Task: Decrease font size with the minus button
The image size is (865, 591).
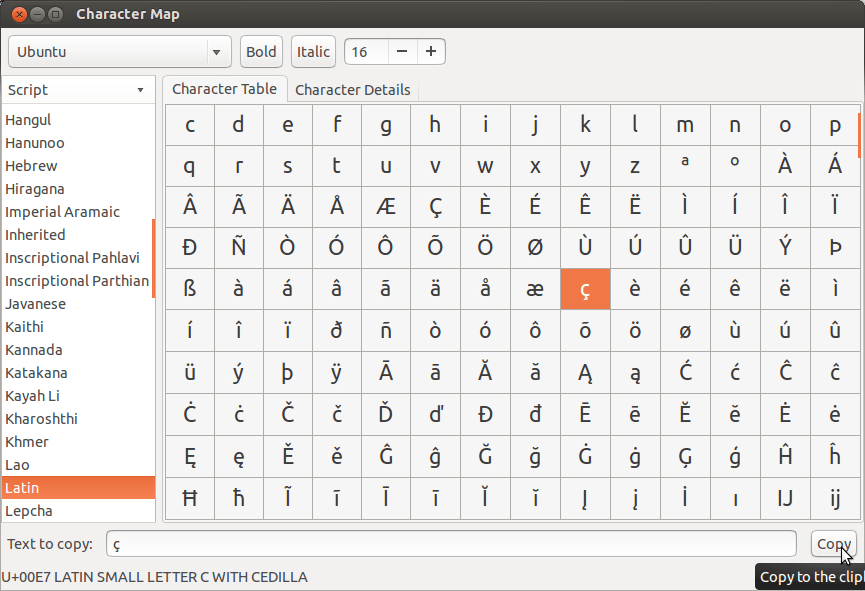Action: (401, 51)
